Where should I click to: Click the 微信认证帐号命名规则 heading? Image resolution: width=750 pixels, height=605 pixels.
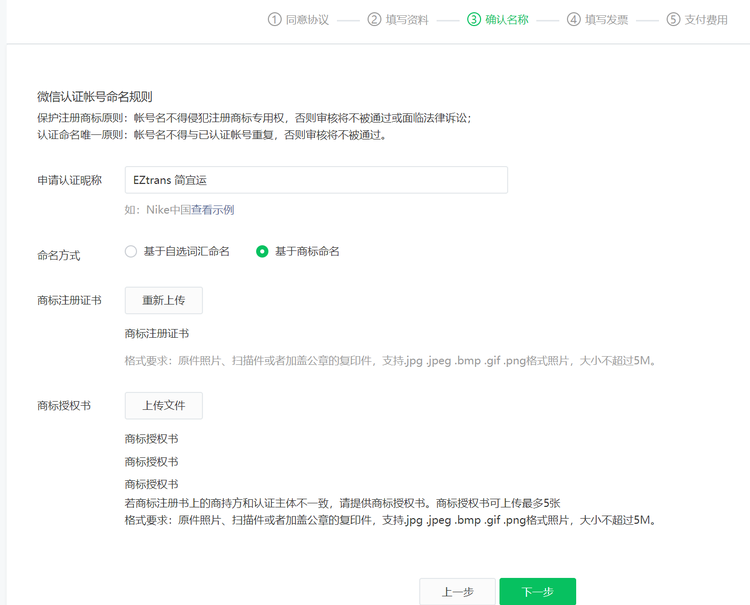point(95,97)
